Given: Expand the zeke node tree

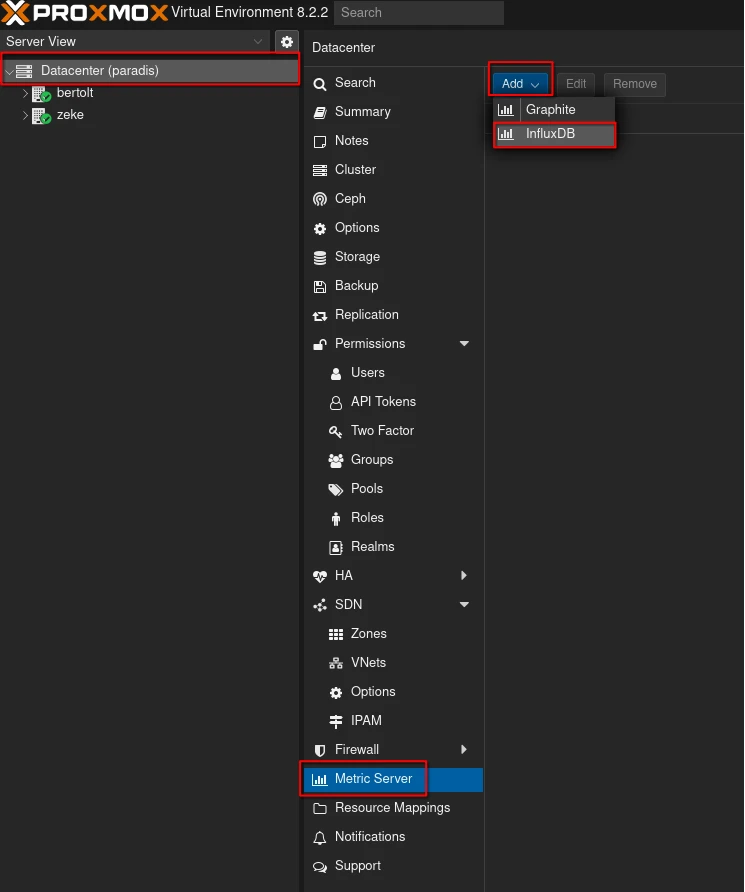Looking at the screenshot, I should [26, 115].
